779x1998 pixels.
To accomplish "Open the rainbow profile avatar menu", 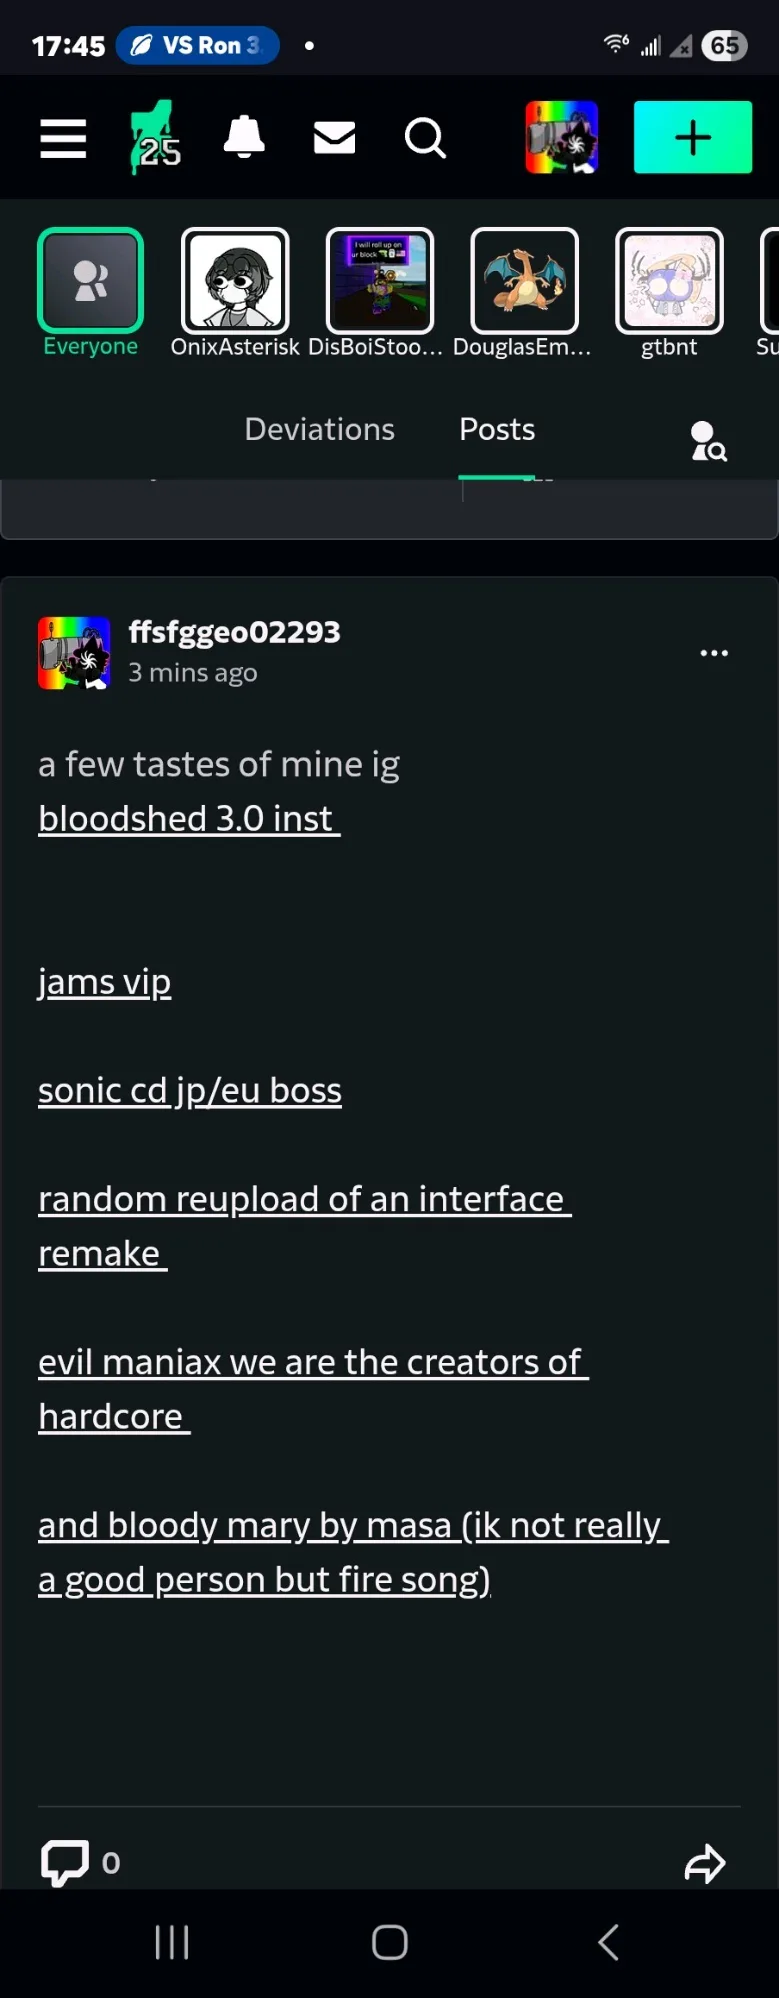I will [x=562, y=137].
